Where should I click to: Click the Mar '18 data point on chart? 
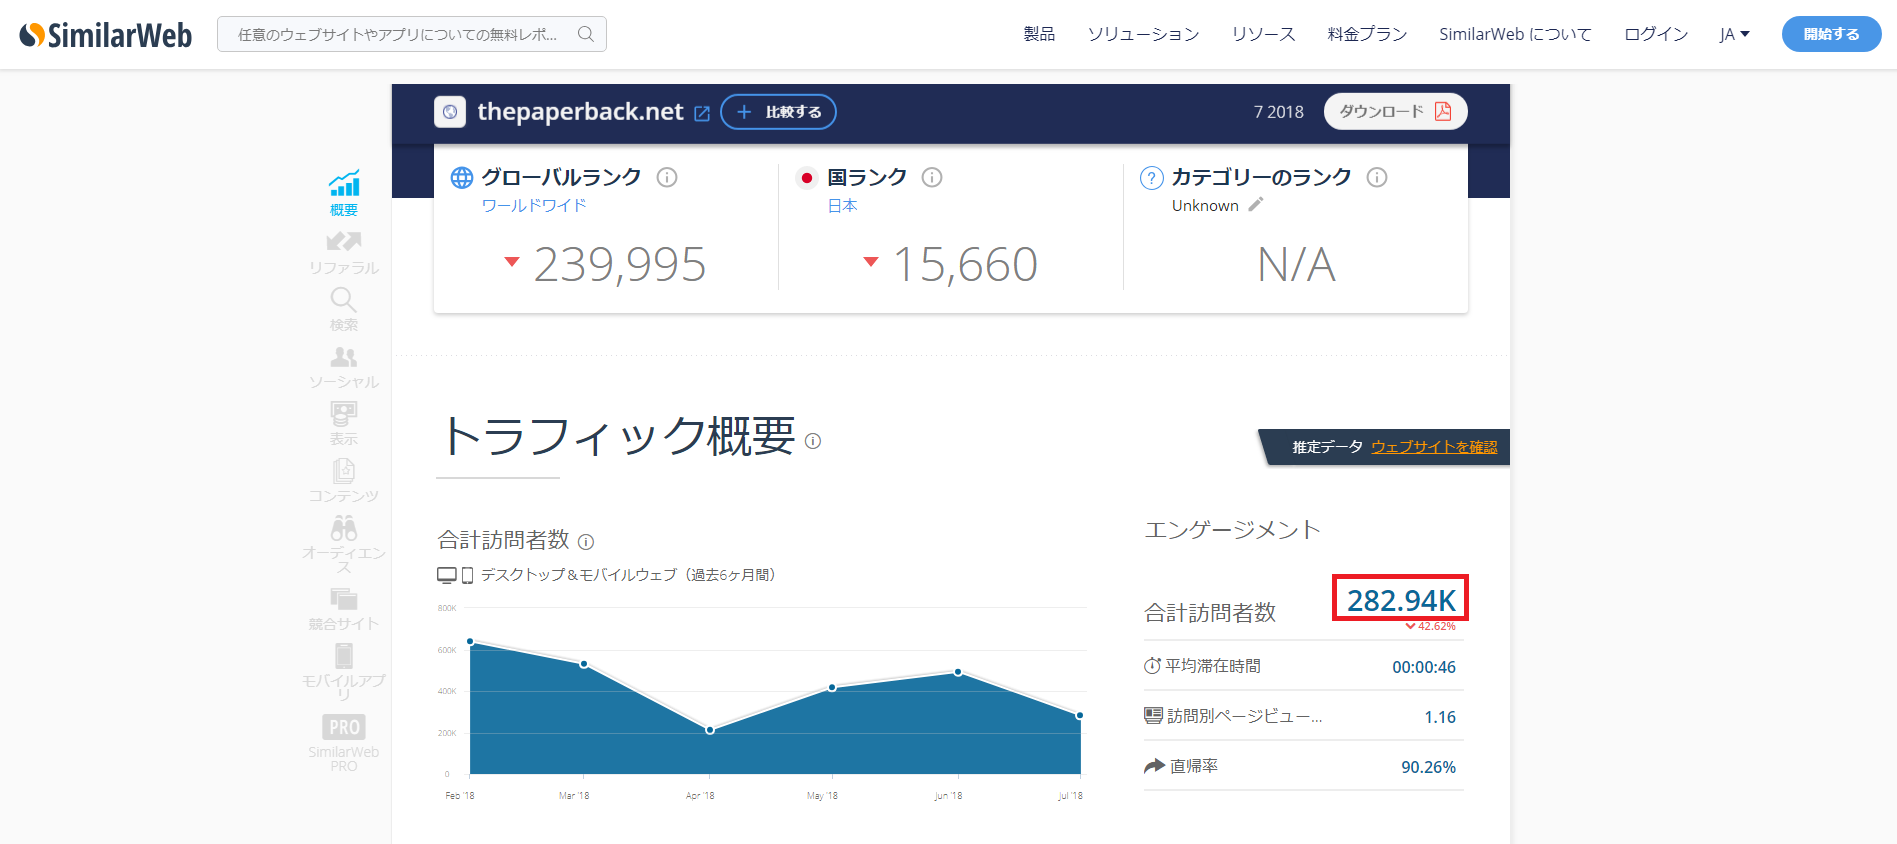[x=584, y=664]
